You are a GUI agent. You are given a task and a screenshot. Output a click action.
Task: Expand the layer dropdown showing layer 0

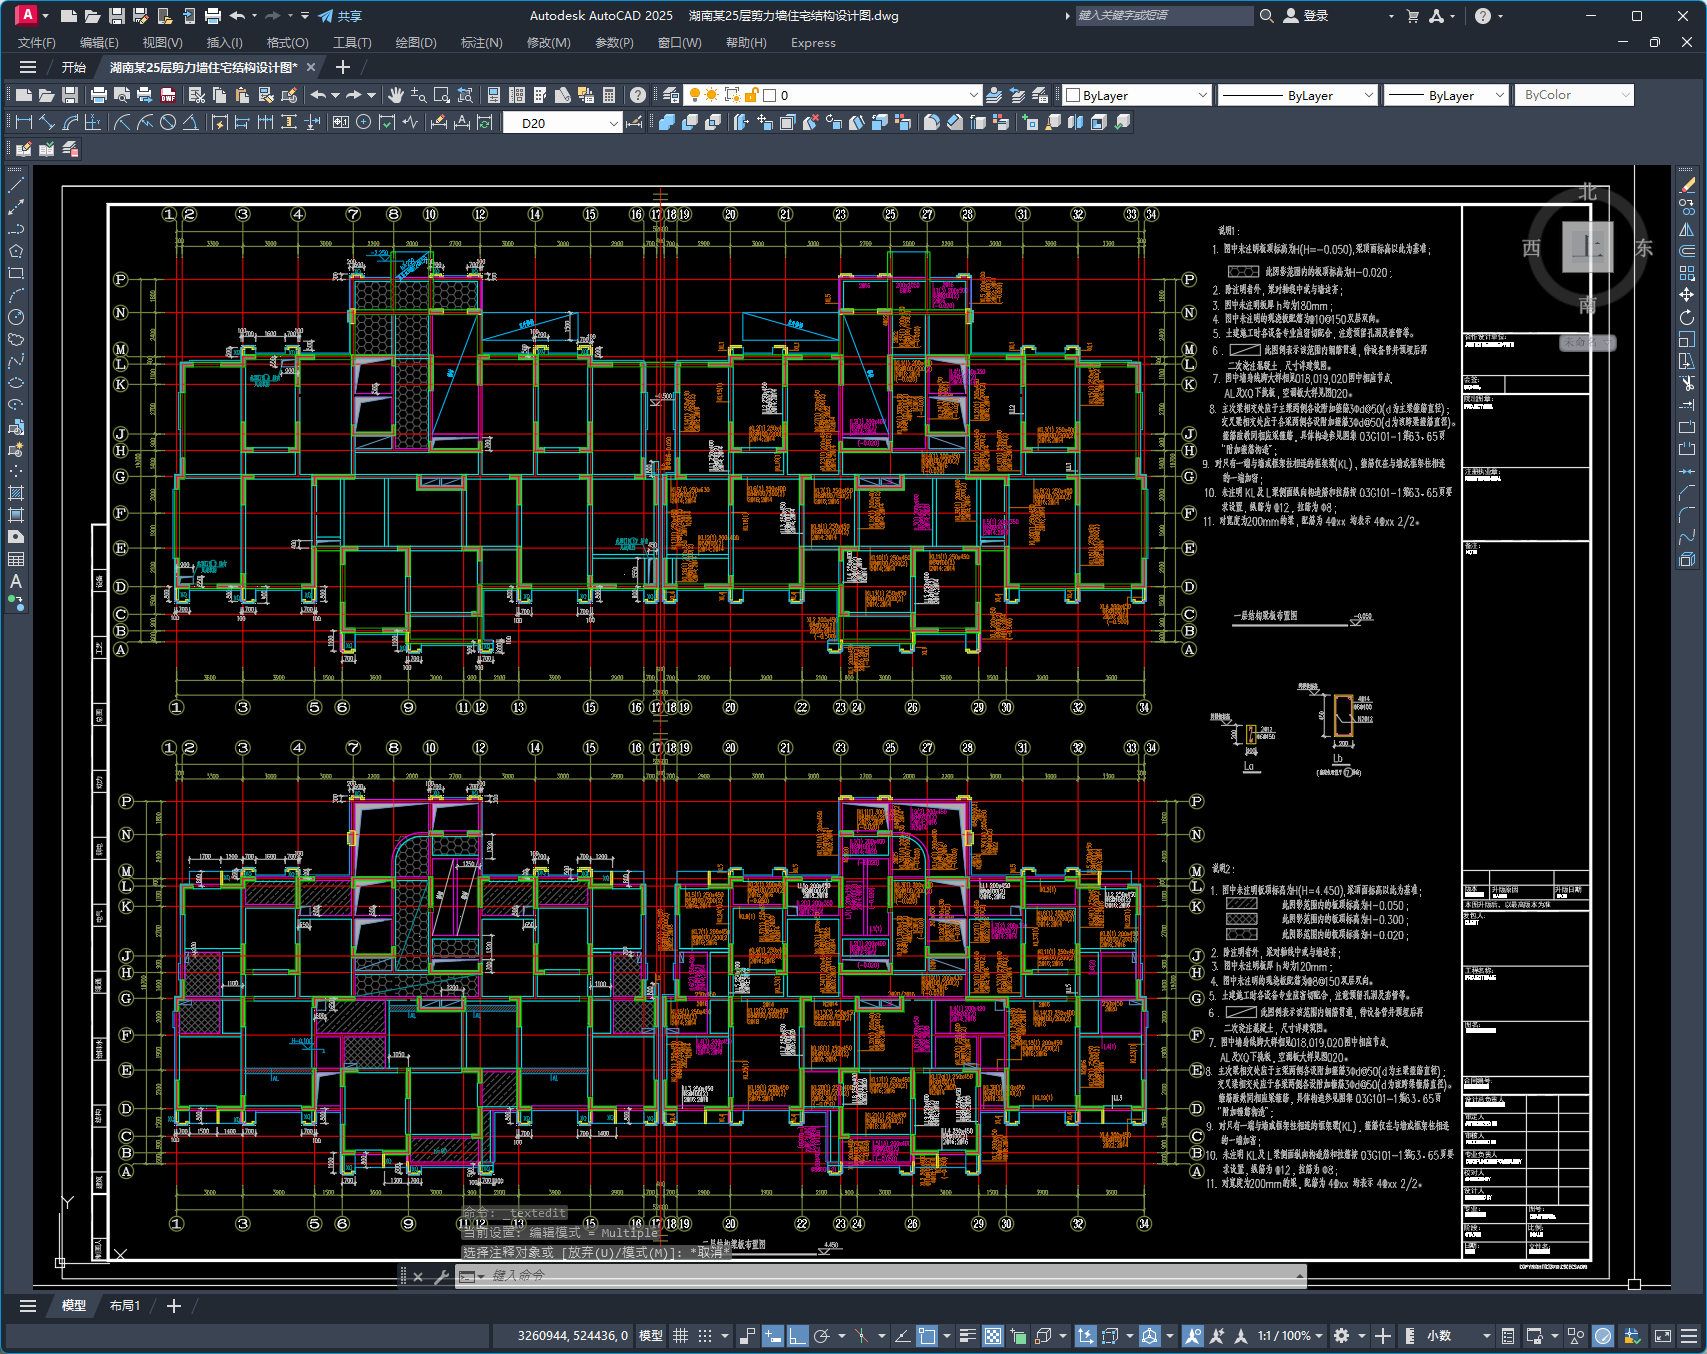click(973, 95)
